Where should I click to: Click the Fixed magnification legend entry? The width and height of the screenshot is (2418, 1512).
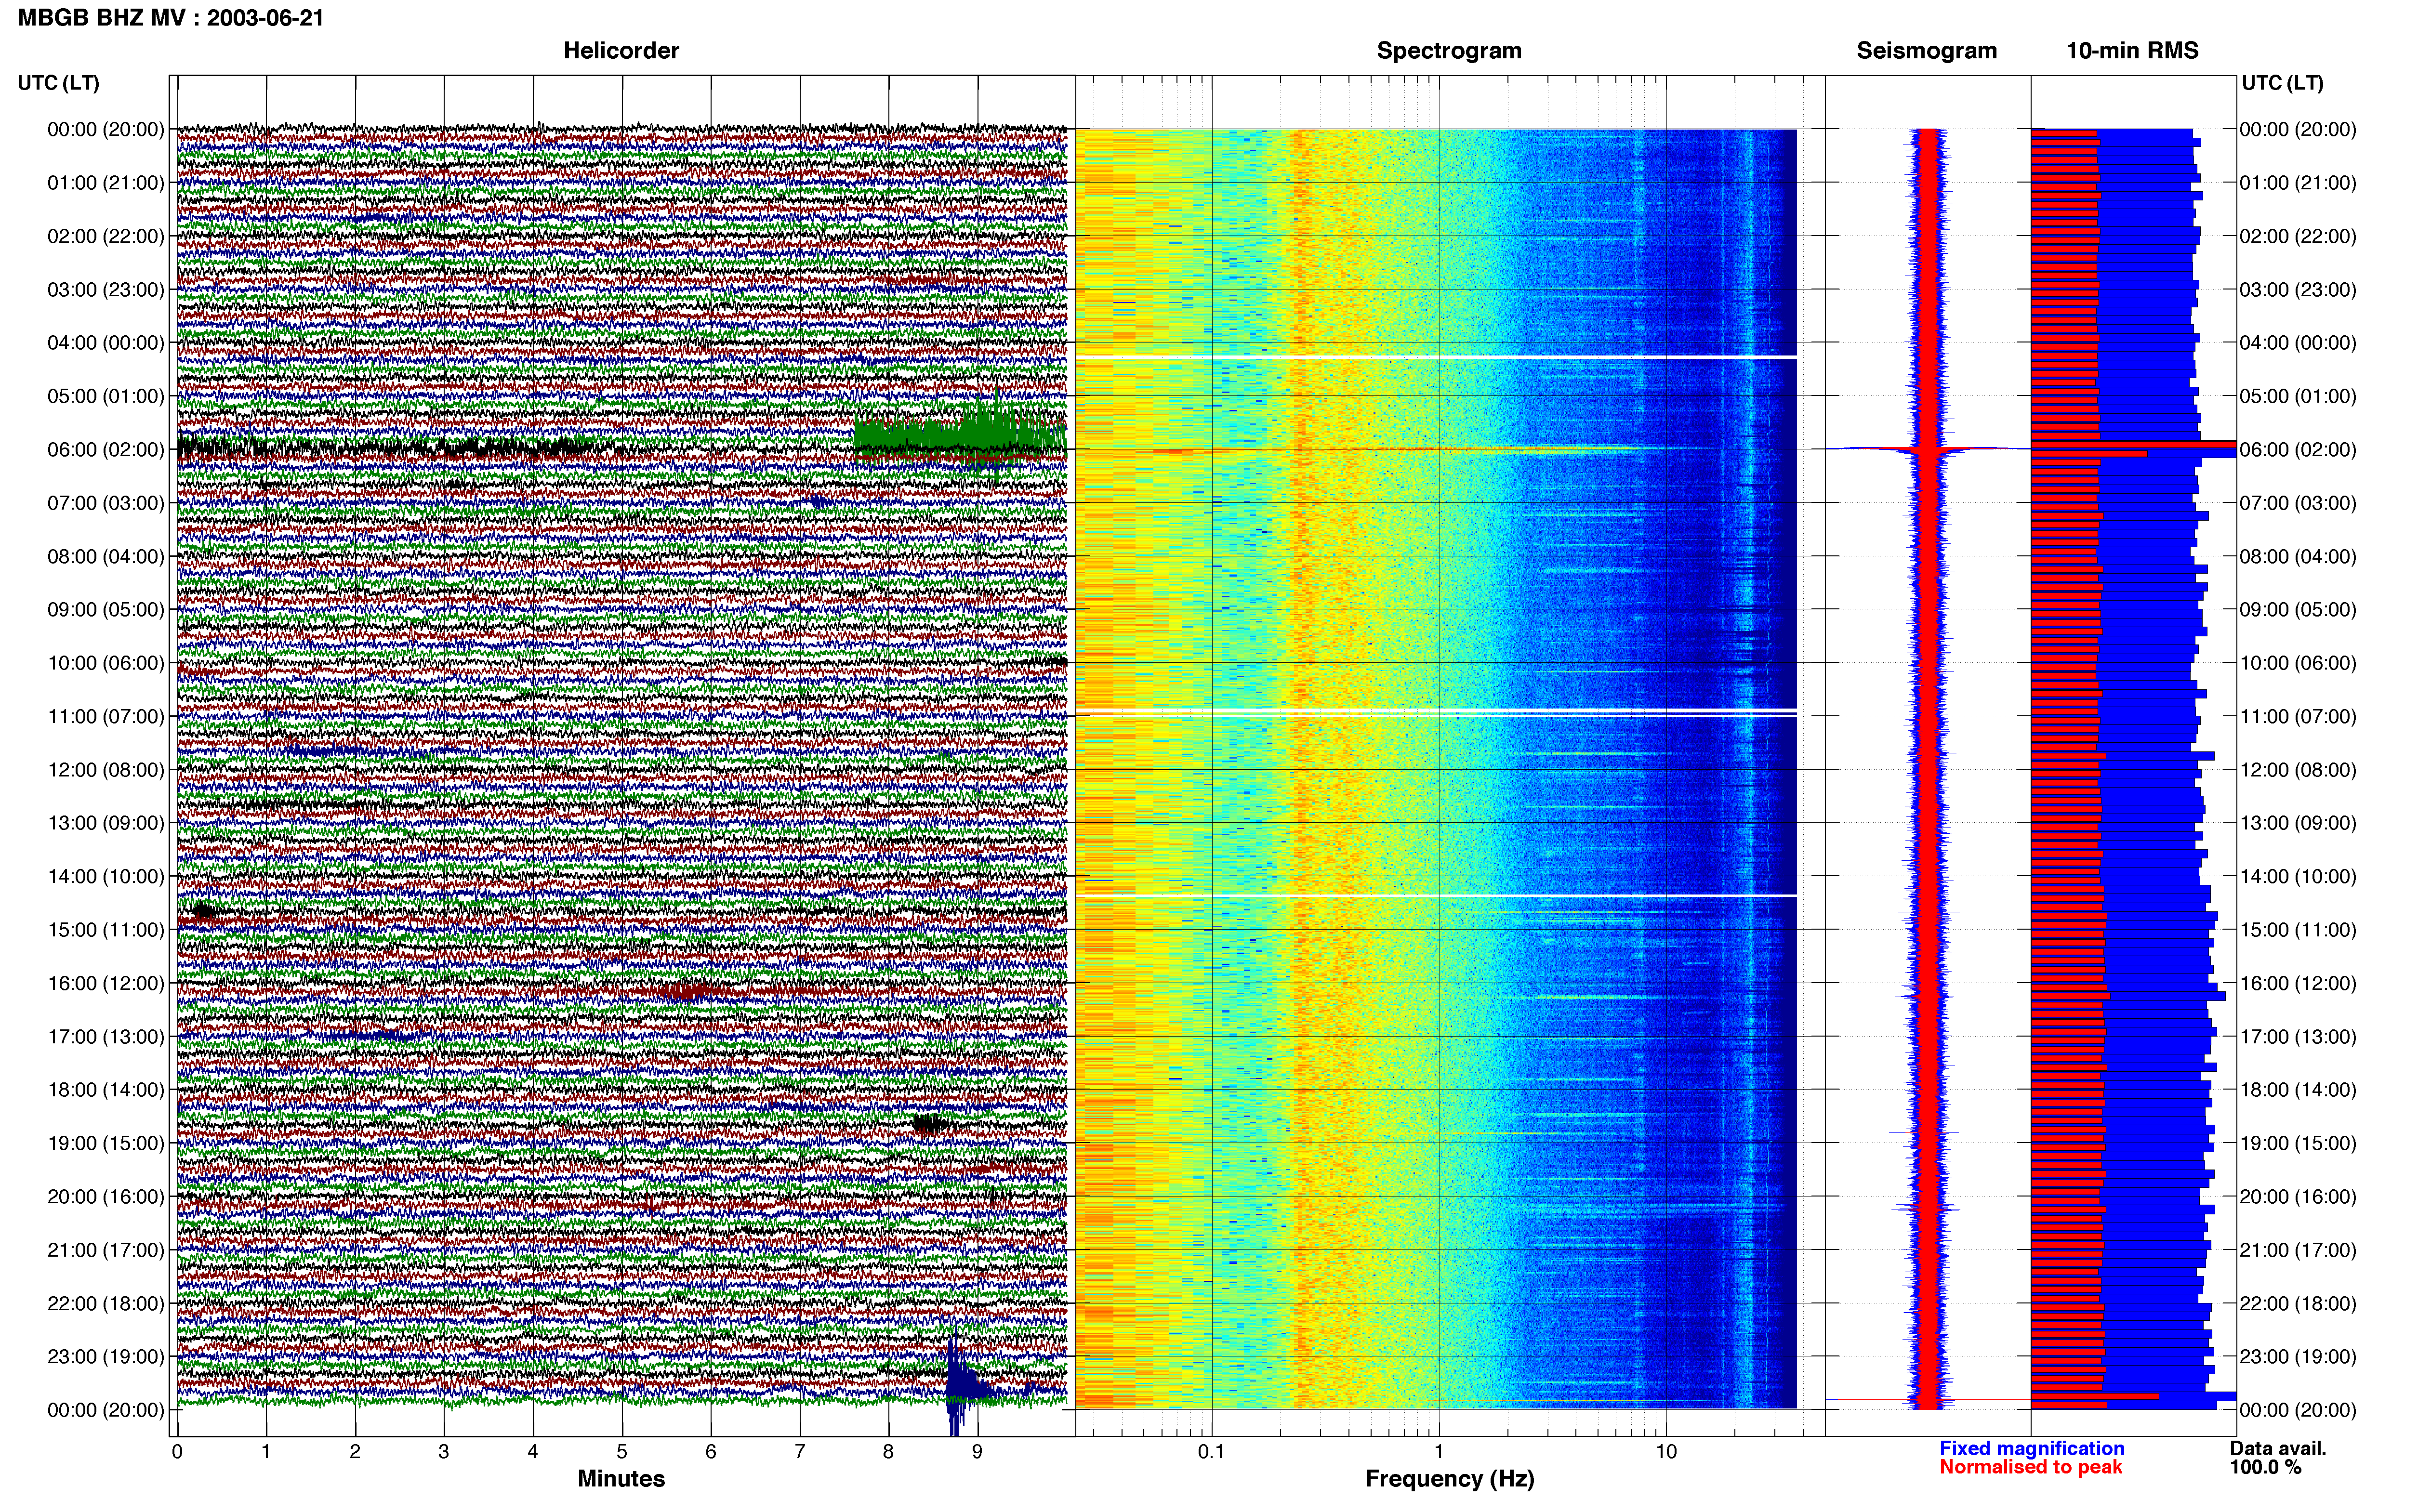click(x=2032, y=1449)
